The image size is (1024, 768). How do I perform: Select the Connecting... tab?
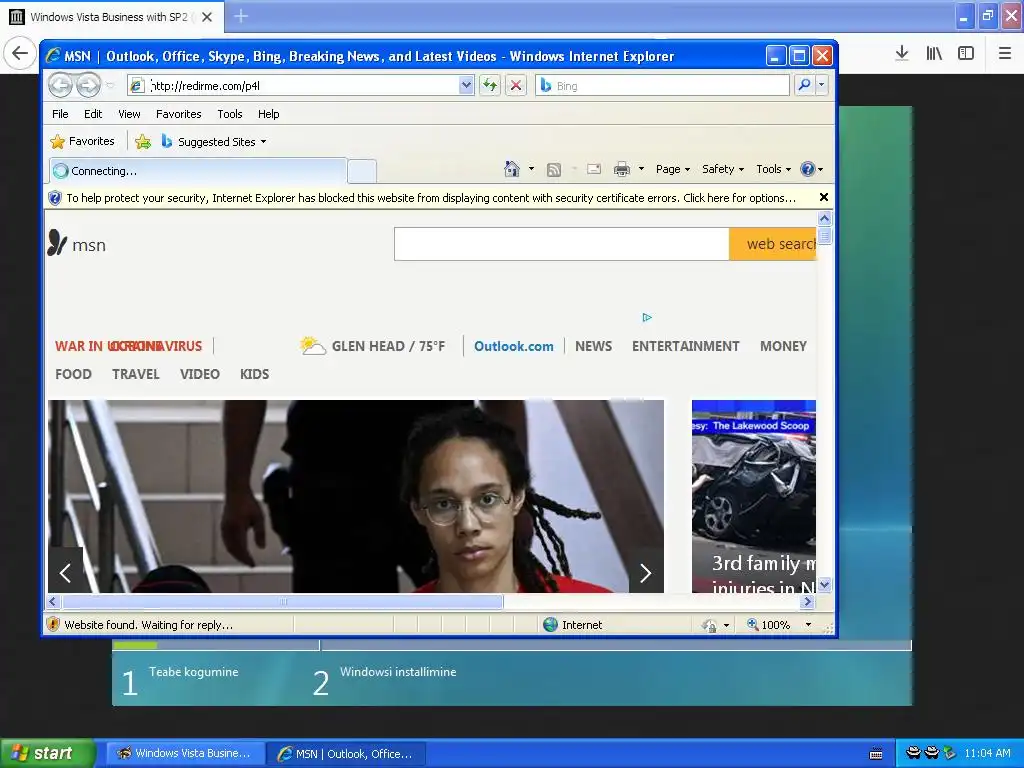pyautogui.click(x=198, y=171)
